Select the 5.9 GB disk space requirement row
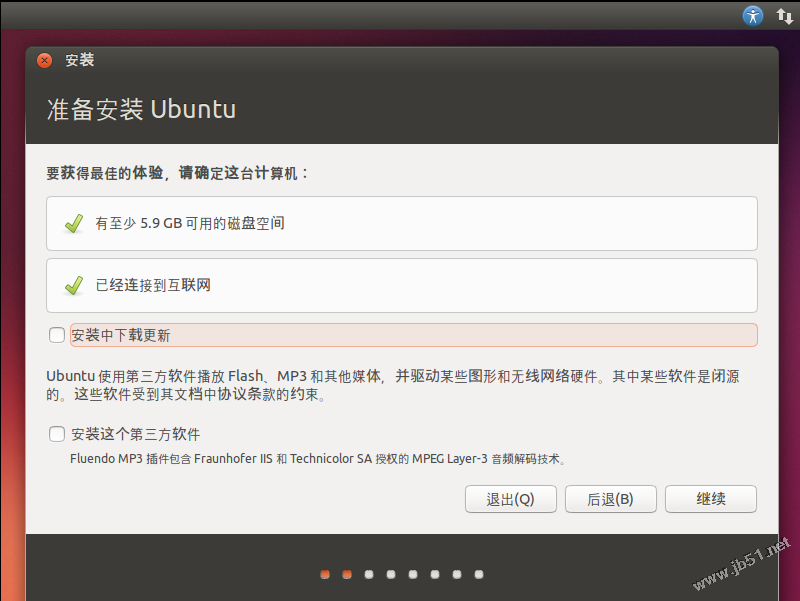The image size is (800, 601). tap(401, 224)
